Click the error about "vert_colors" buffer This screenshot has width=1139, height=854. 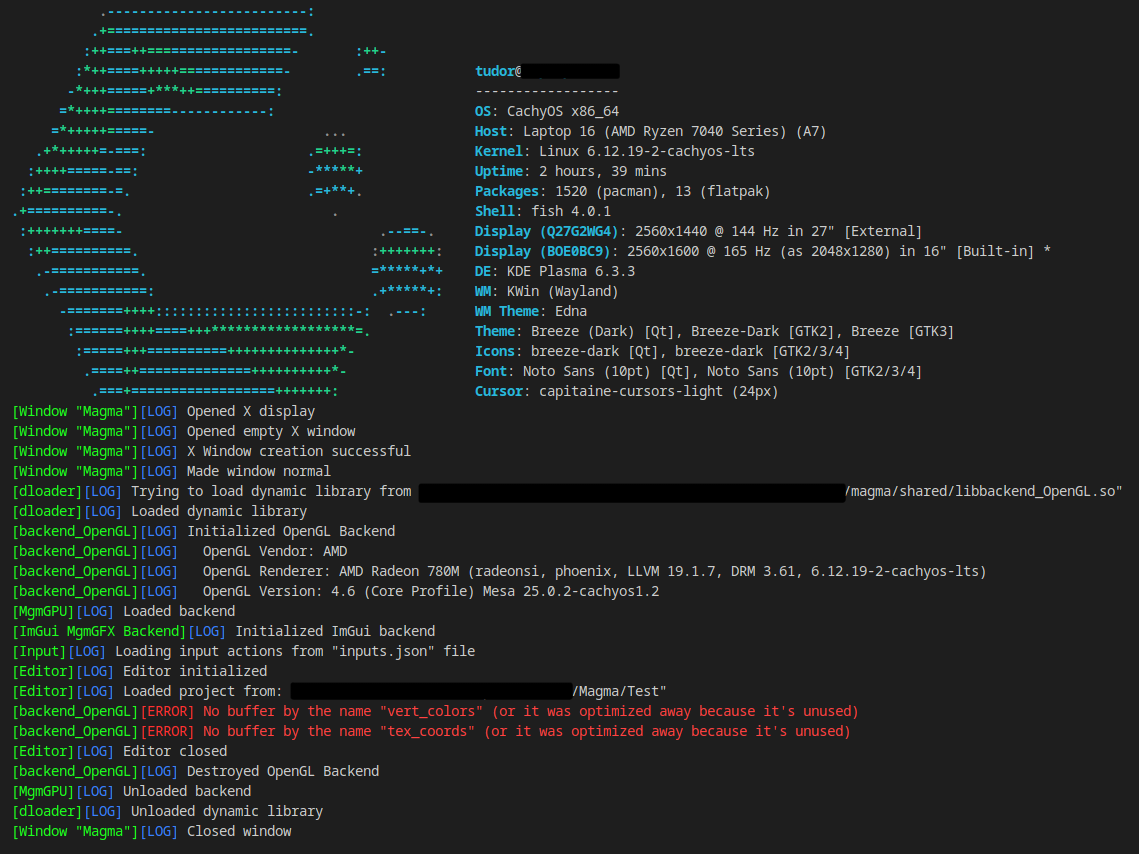point(436,711)
